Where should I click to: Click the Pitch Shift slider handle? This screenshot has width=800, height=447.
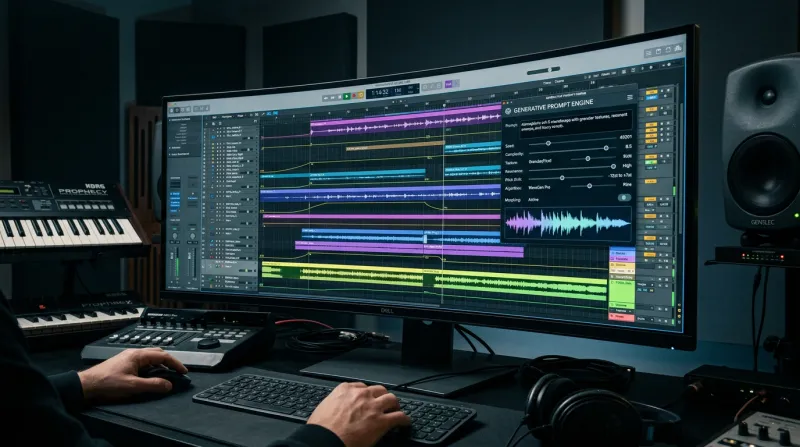click(x=562, y=178)
